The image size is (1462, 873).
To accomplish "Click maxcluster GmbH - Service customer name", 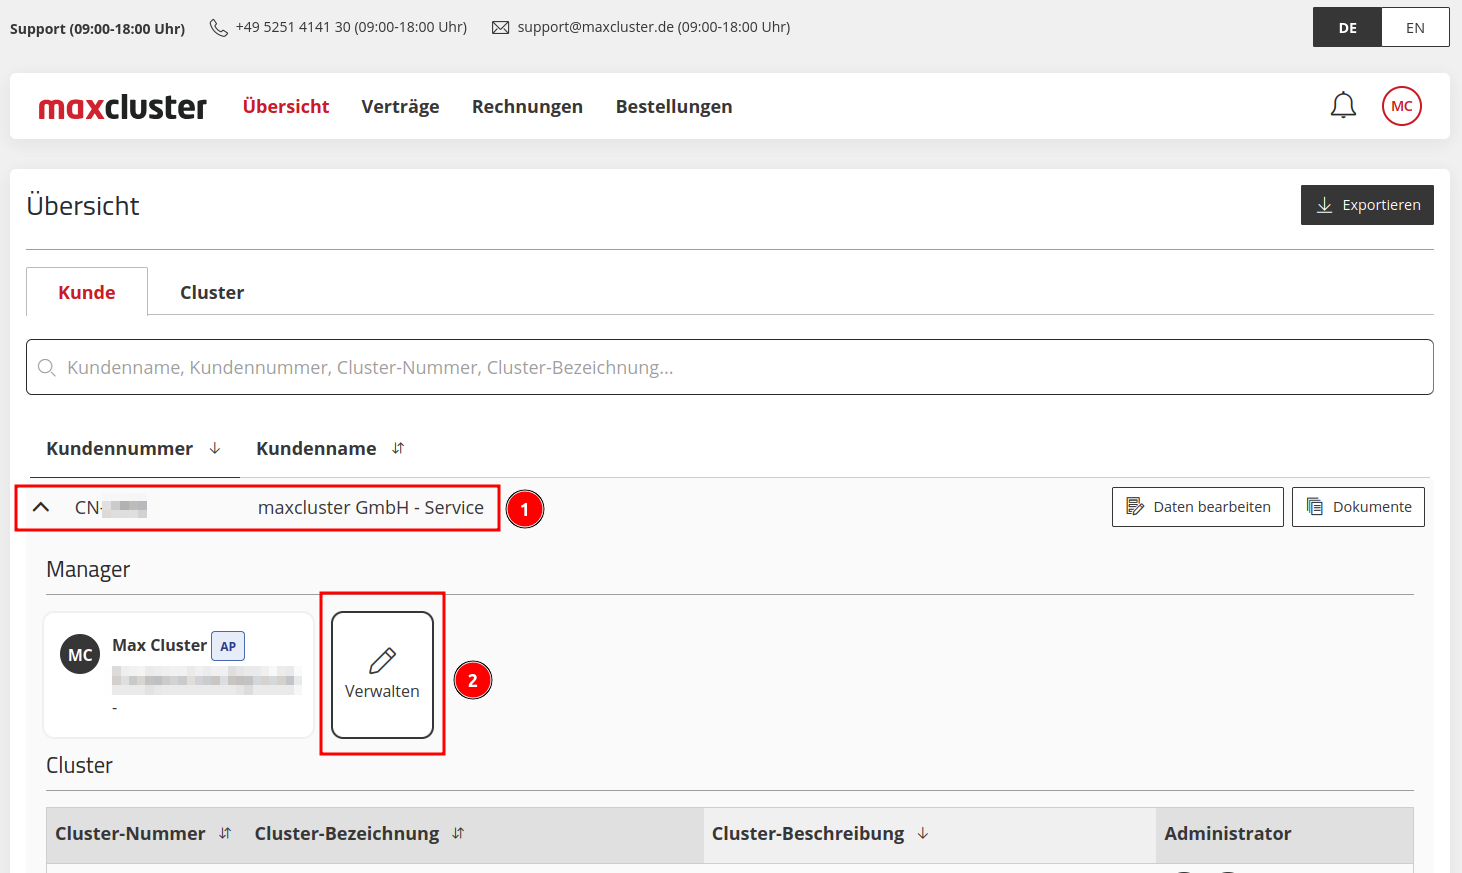I will pyautogui.click(x=371, y=507).
